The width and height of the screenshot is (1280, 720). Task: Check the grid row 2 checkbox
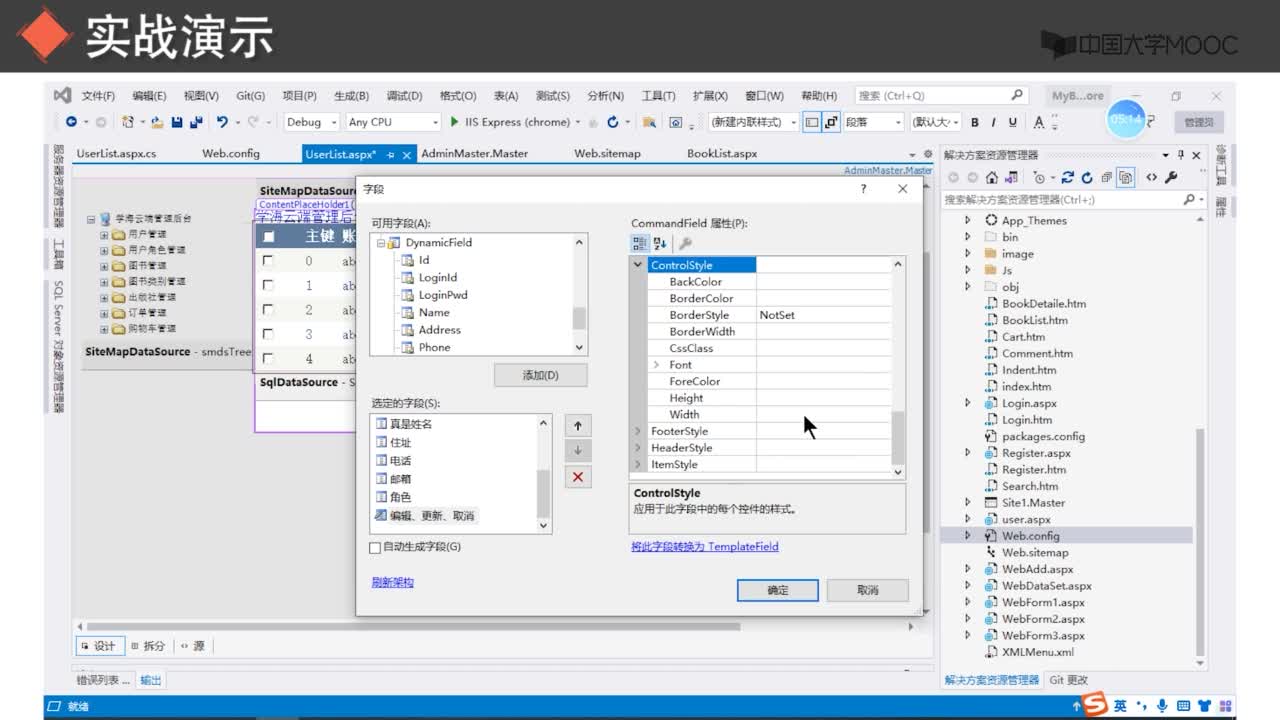tap(267, 310)
